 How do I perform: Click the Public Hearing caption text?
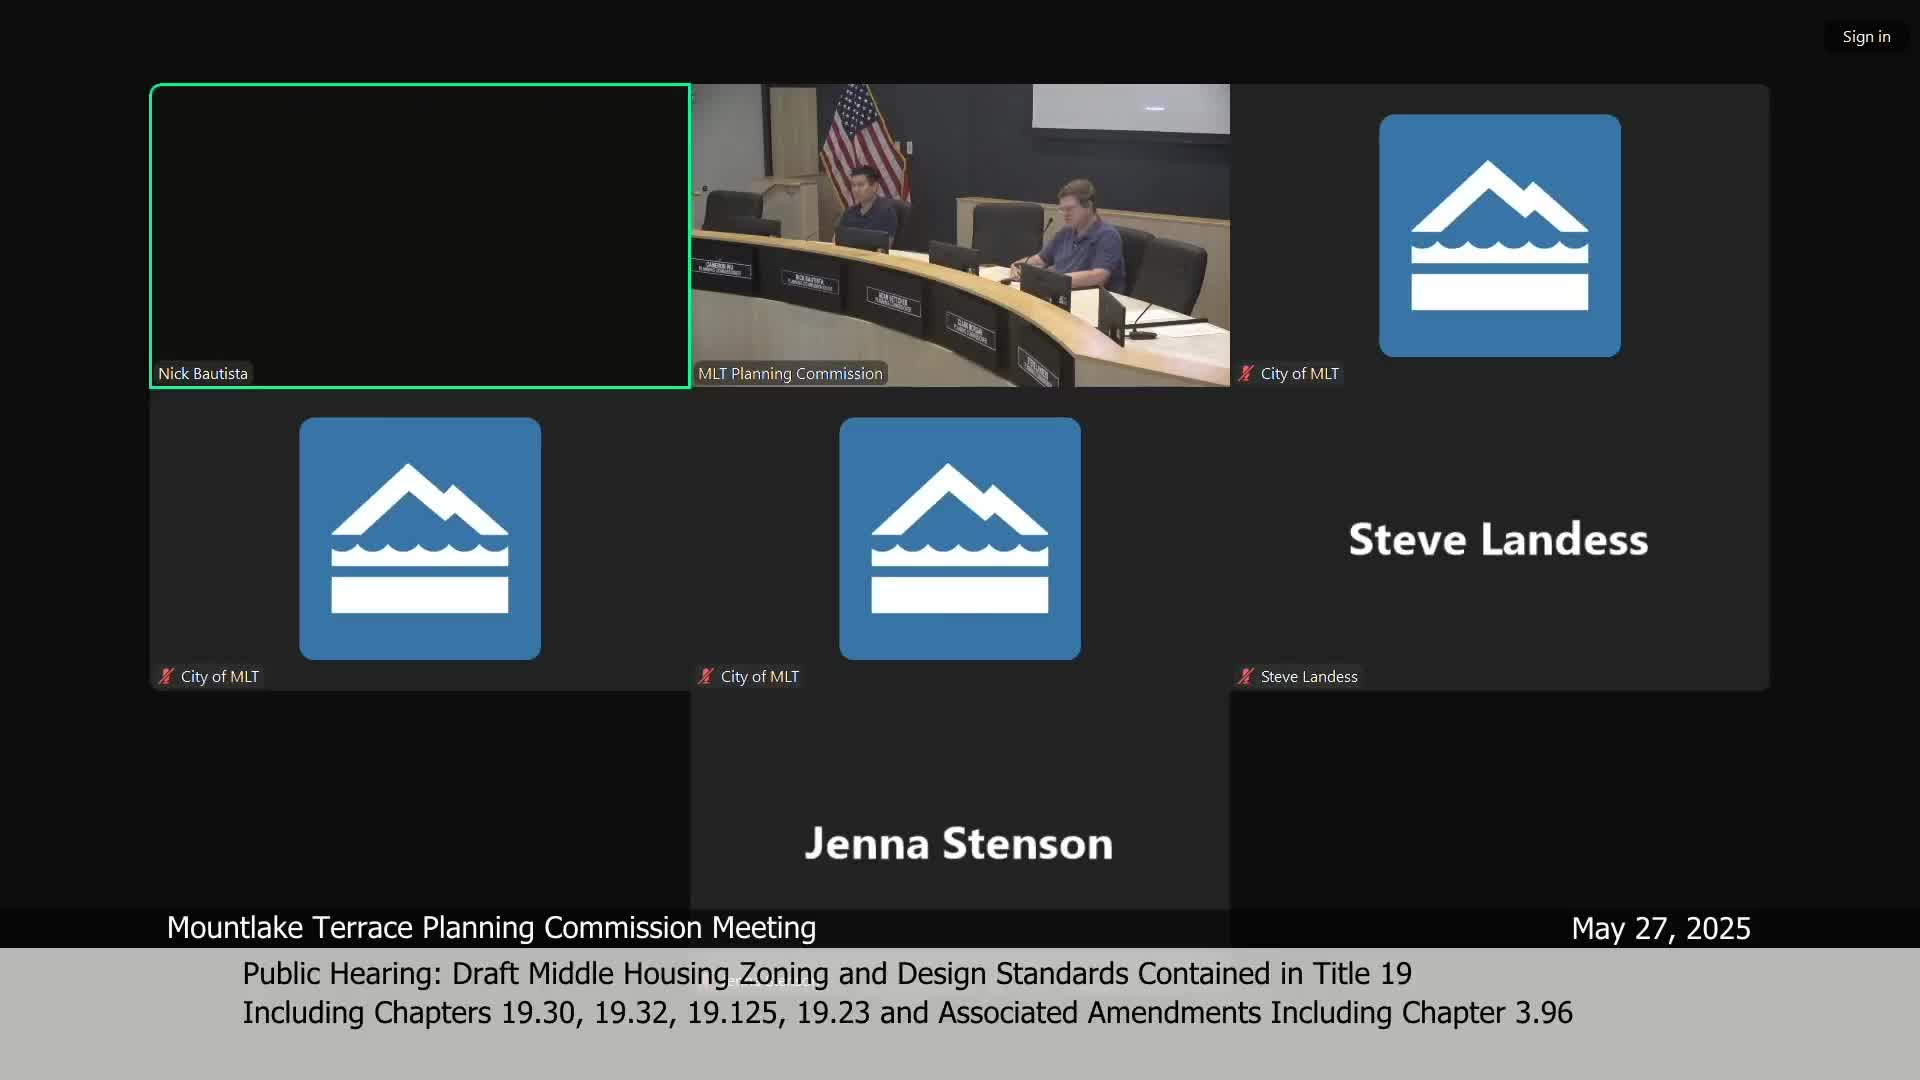826,974
